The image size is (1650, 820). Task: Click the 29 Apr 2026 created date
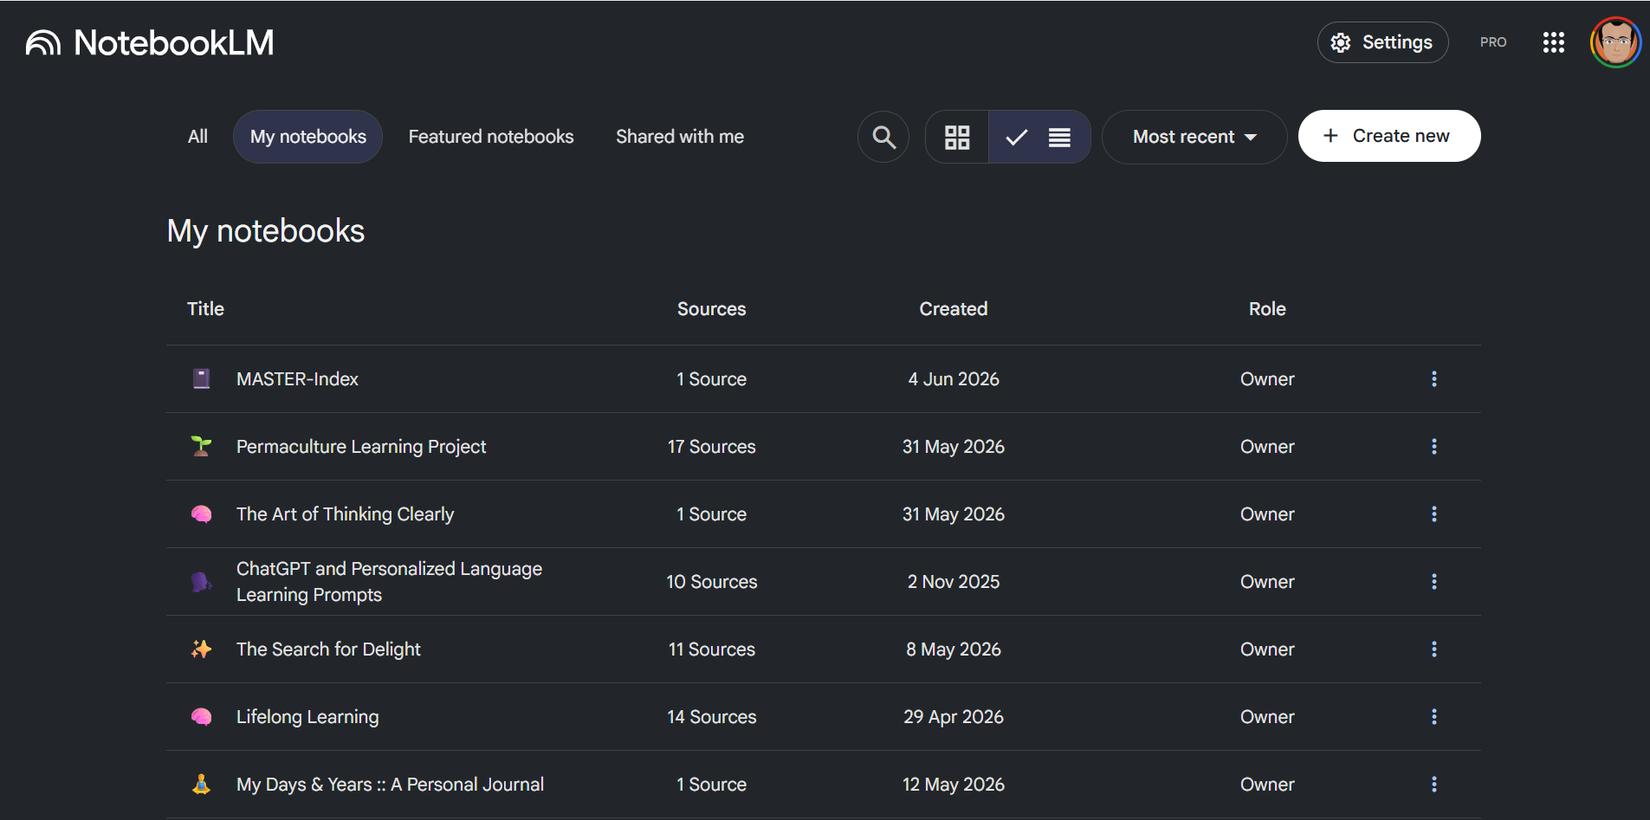tap(953, 717)
